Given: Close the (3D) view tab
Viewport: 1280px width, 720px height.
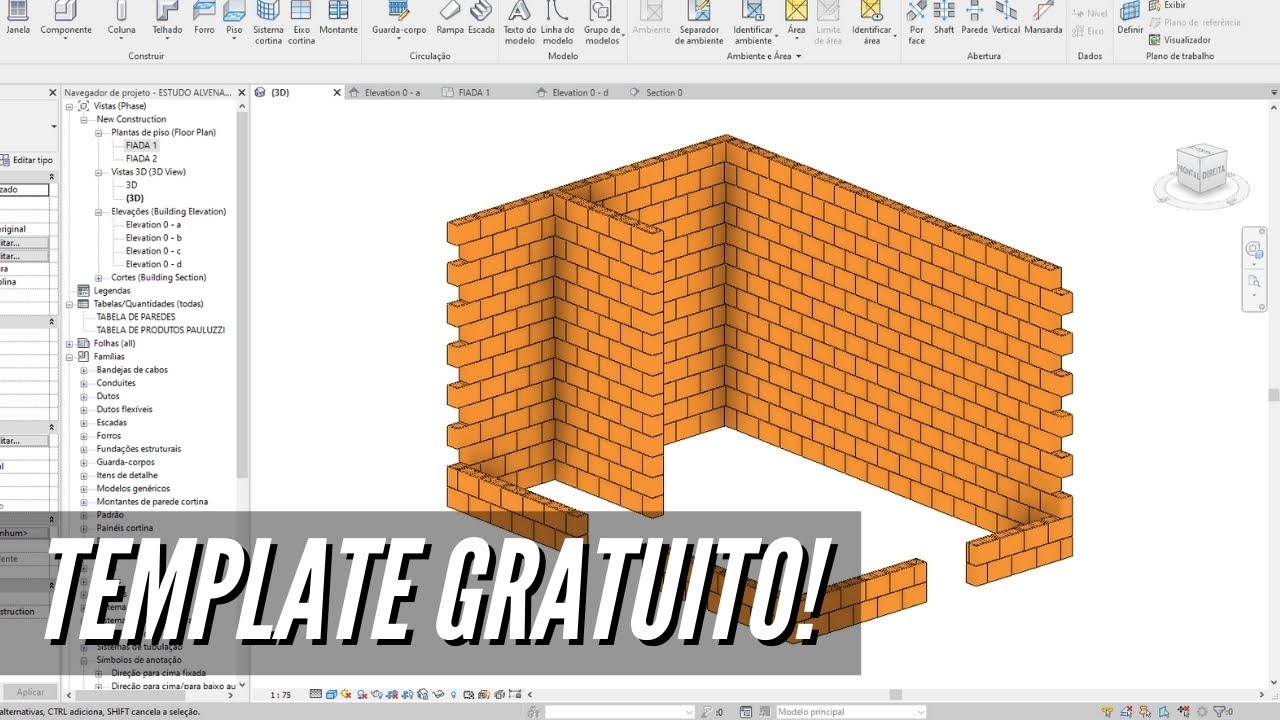Looking at the screenshot, I should click(336, 93).
